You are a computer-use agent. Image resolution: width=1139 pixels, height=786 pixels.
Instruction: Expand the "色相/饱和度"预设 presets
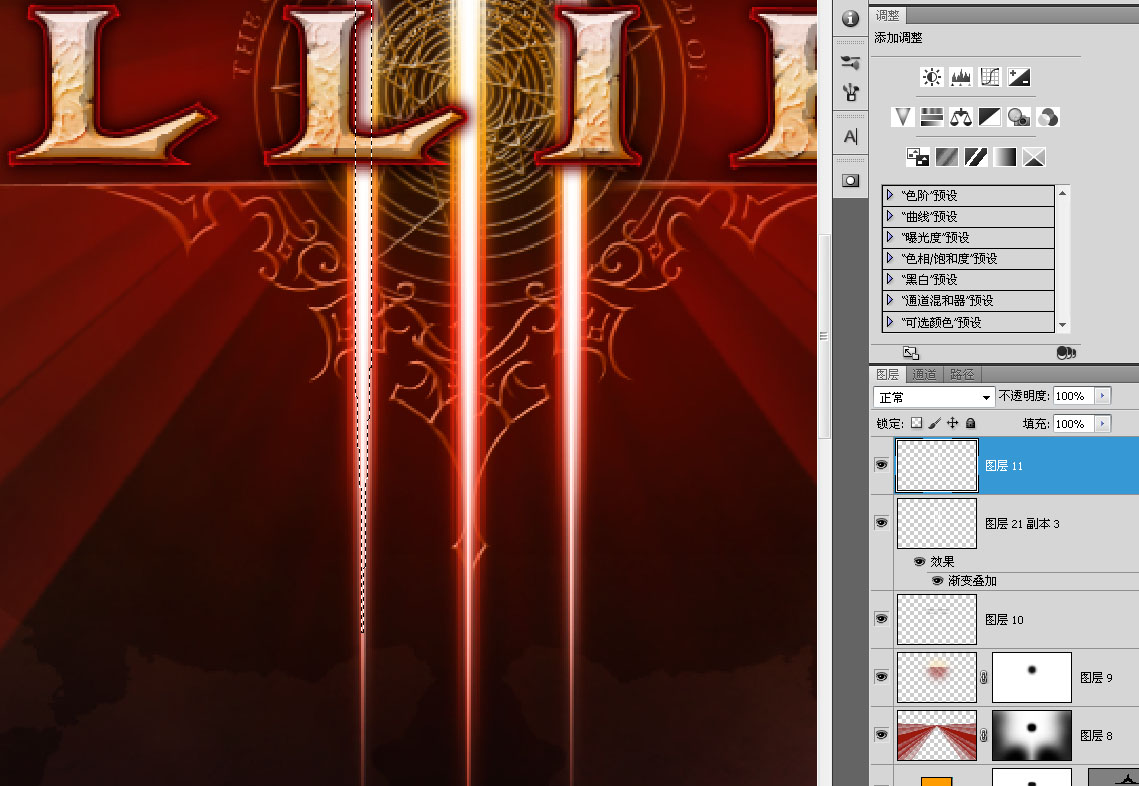[890, 258]
